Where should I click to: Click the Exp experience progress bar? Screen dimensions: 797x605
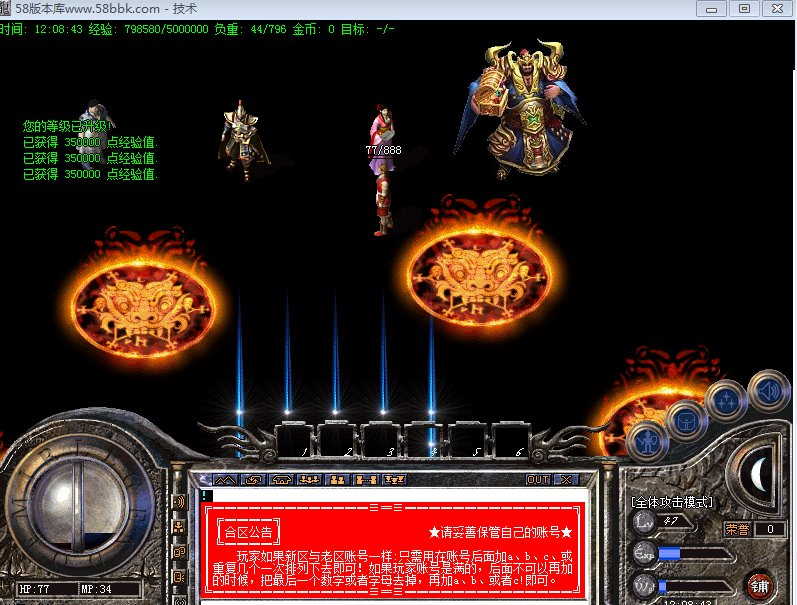tap(697, 554)
